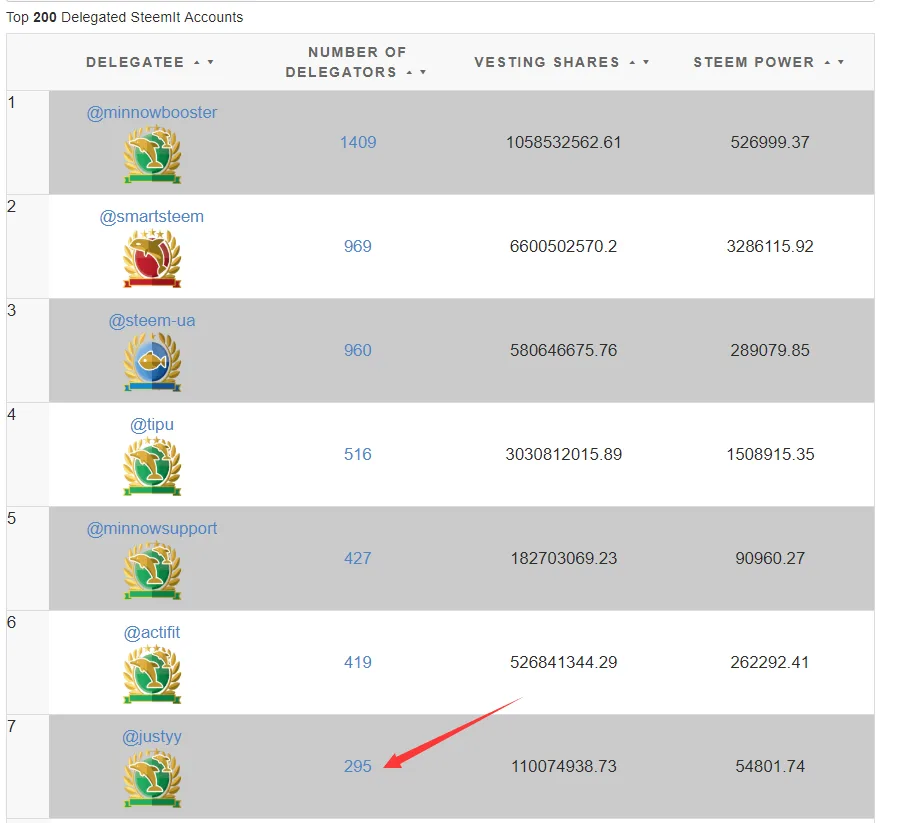Screen dimensions: 920x823
Task: Sort Number of Delegators ascending arrow
Action: 410,72
